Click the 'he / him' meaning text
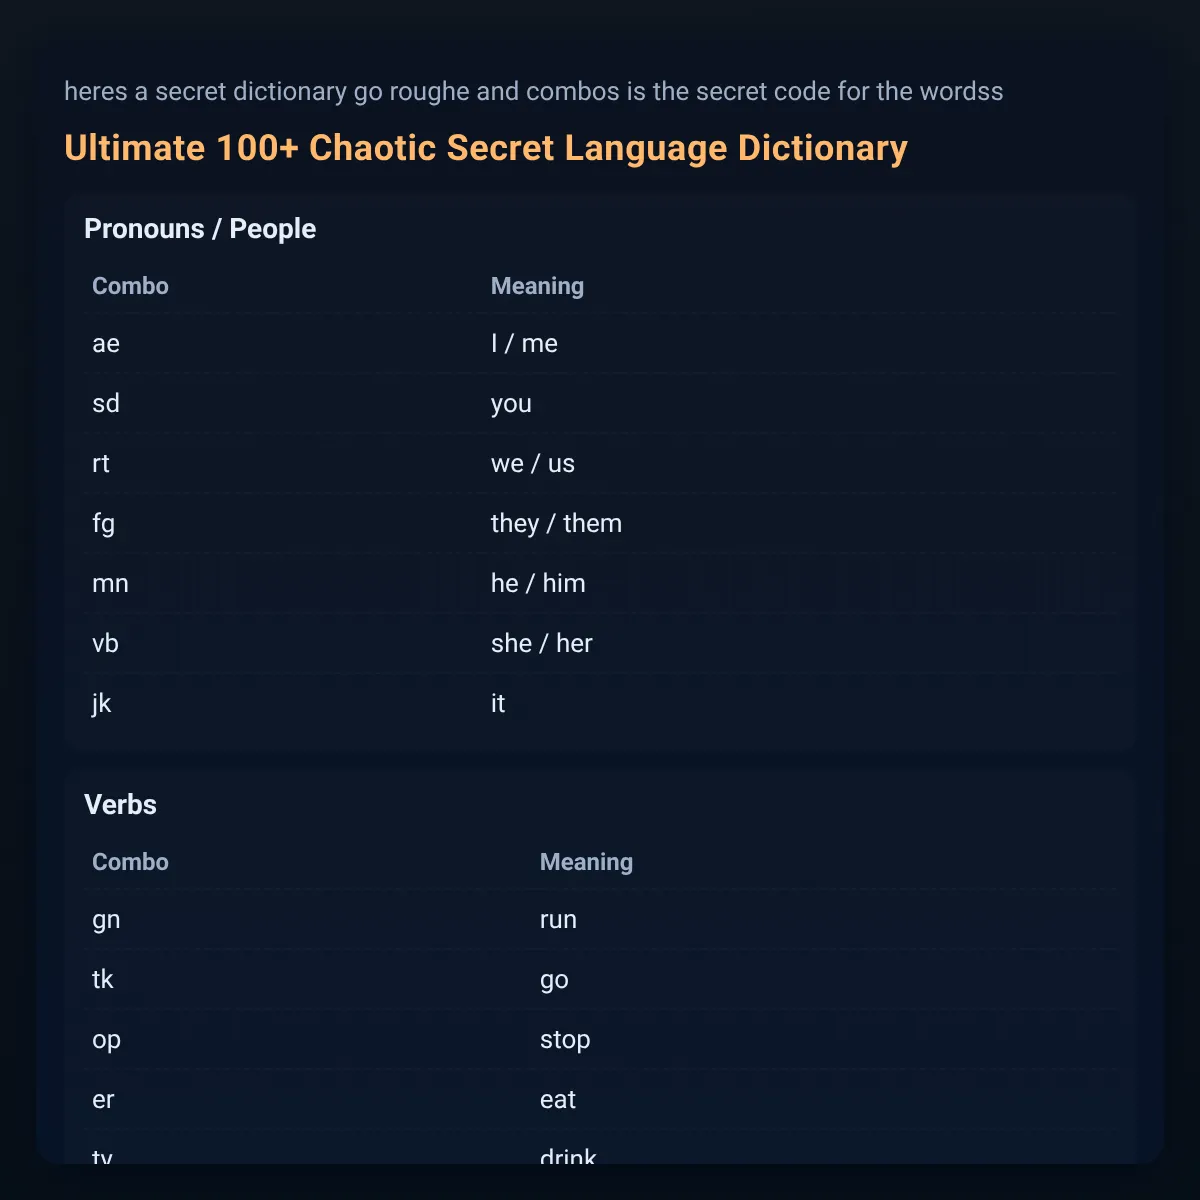Screen dimensions: 1200x1200 (538, 584)
